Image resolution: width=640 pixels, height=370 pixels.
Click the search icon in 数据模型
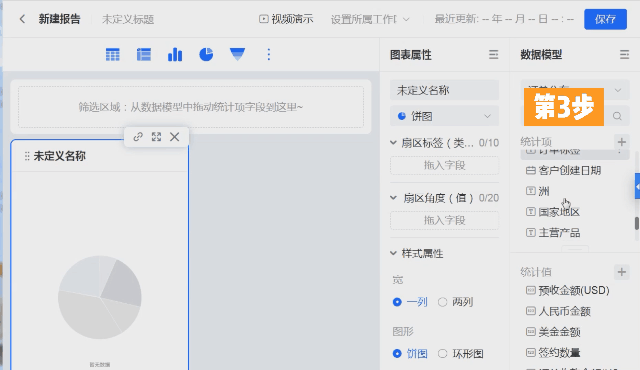coord(617,116)
